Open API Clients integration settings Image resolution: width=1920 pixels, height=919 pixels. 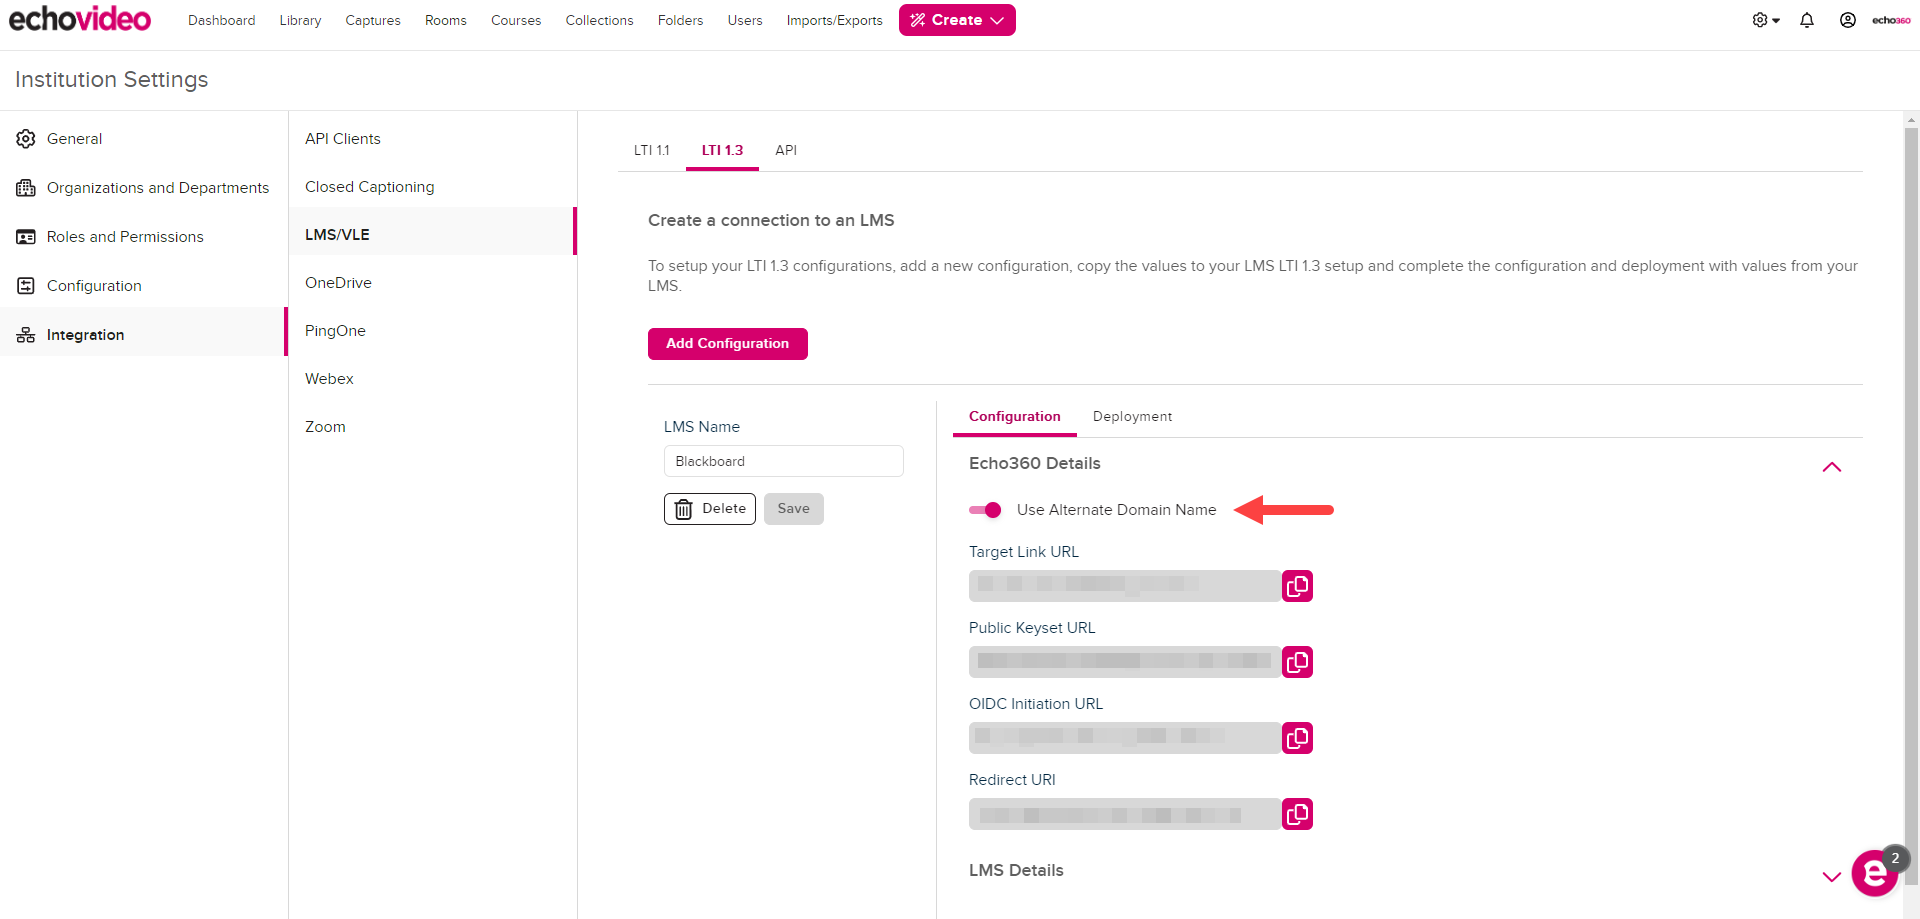click(433, 139)
